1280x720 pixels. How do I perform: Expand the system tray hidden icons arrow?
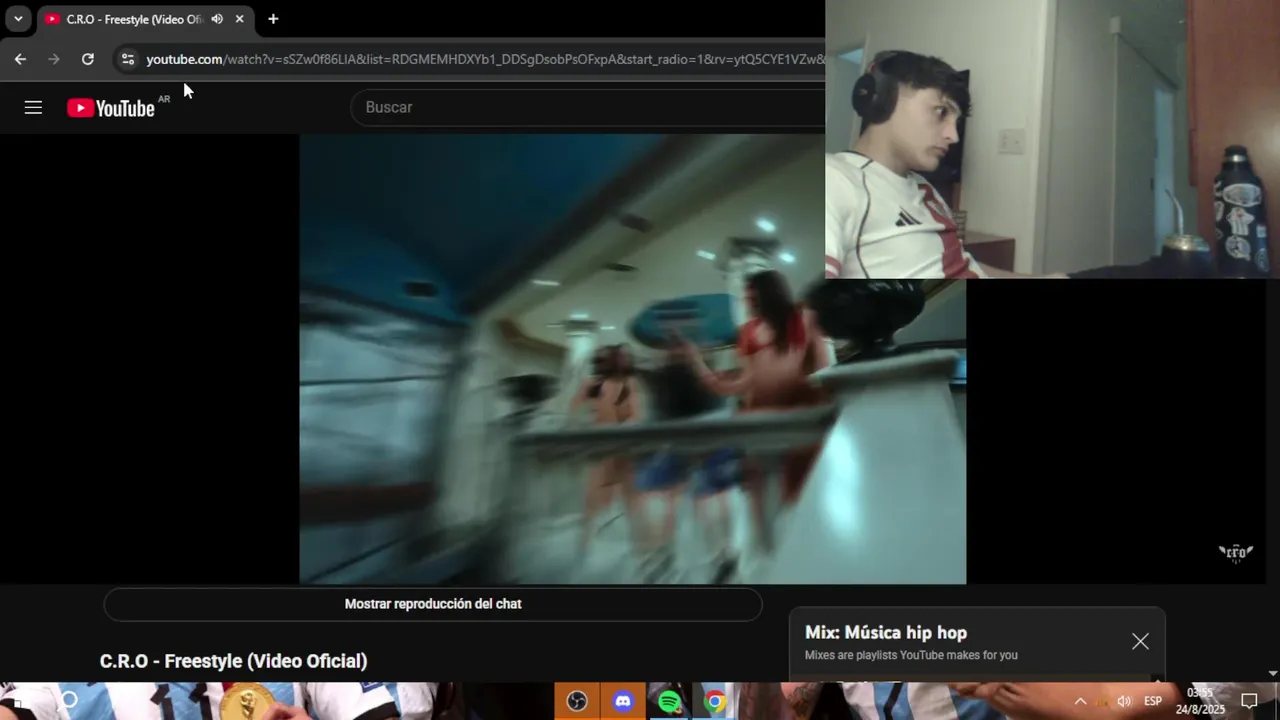(1080, 701)
